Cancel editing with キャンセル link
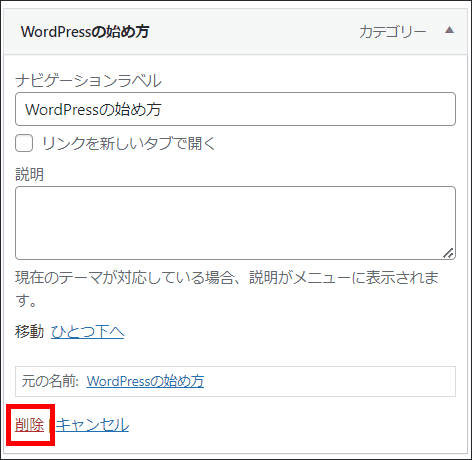 [92, 425]
